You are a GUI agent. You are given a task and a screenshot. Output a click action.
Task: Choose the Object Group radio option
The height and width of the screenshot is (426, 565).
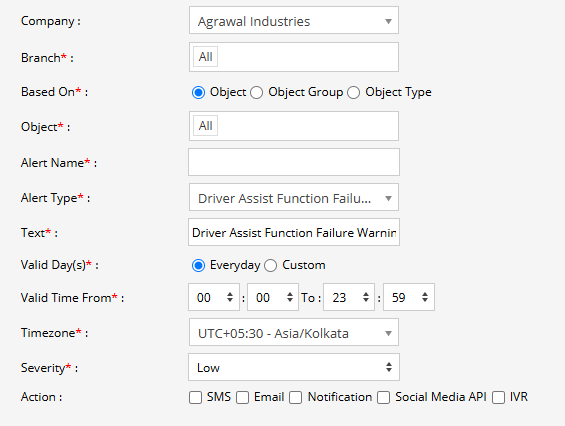point(257,92)
